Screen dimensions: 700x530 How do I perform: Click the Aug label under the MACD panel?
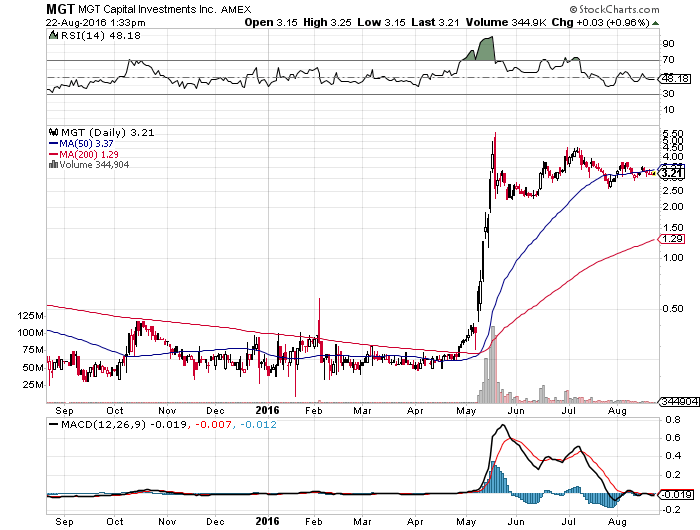click(x=617, y=522)
